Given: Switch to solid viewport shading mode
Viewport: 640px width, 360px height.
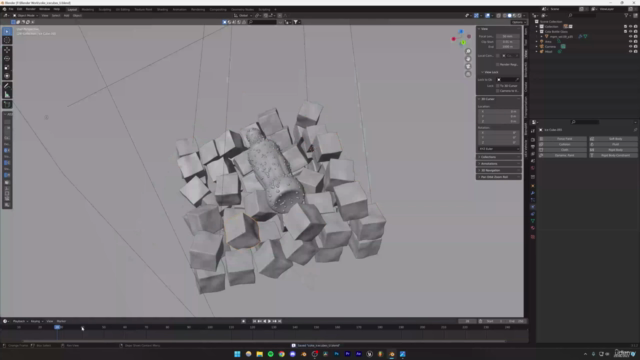Looking at the screenshot, I should coord(509,16).
